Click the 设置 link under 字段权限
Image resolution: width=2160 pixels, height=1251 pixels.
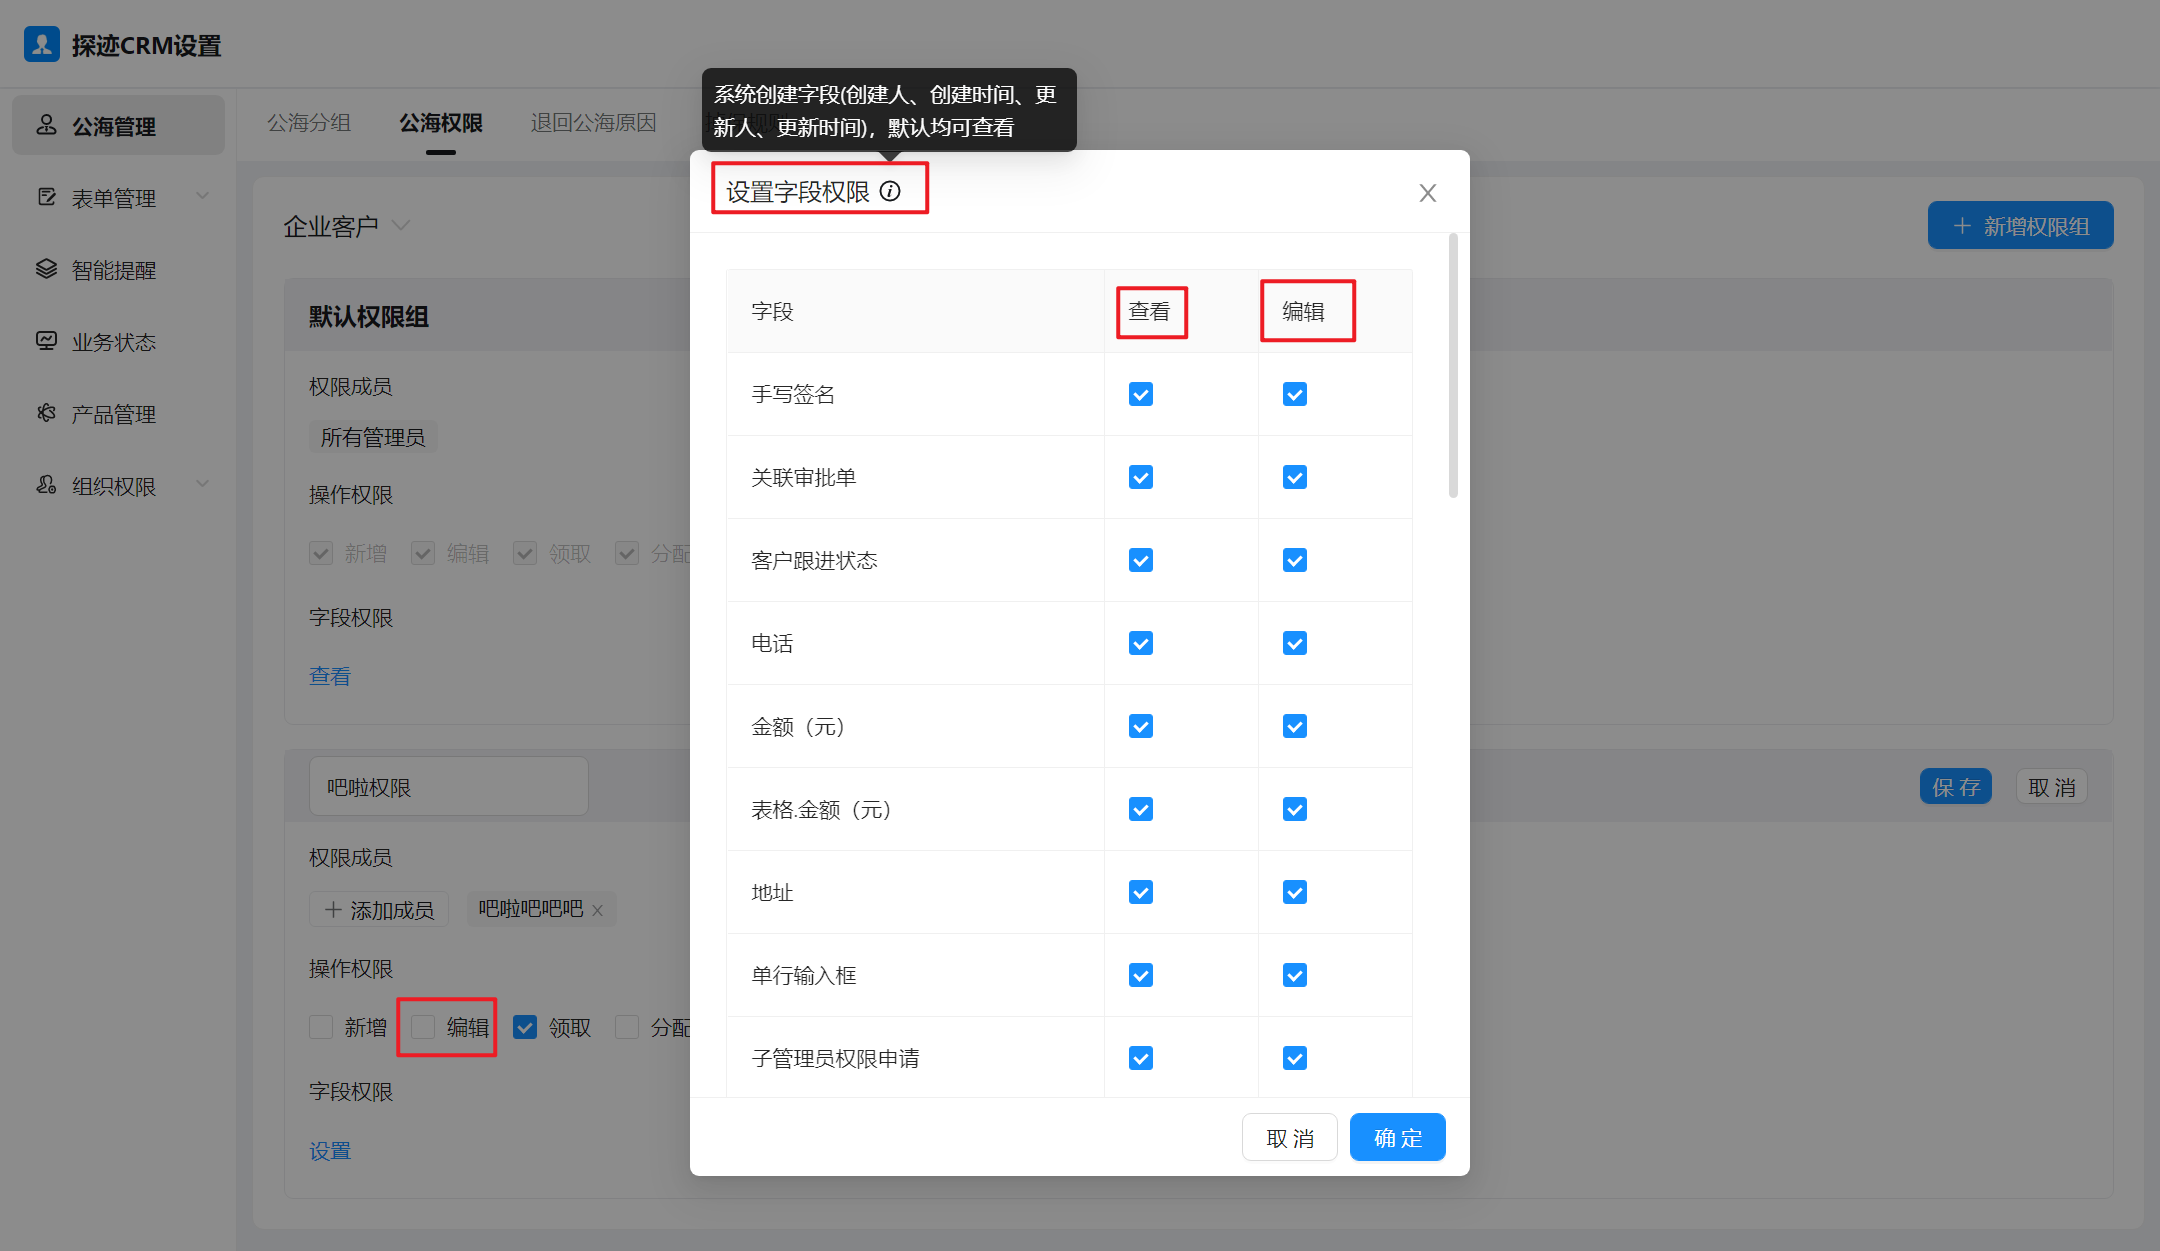pos(330,1151)
